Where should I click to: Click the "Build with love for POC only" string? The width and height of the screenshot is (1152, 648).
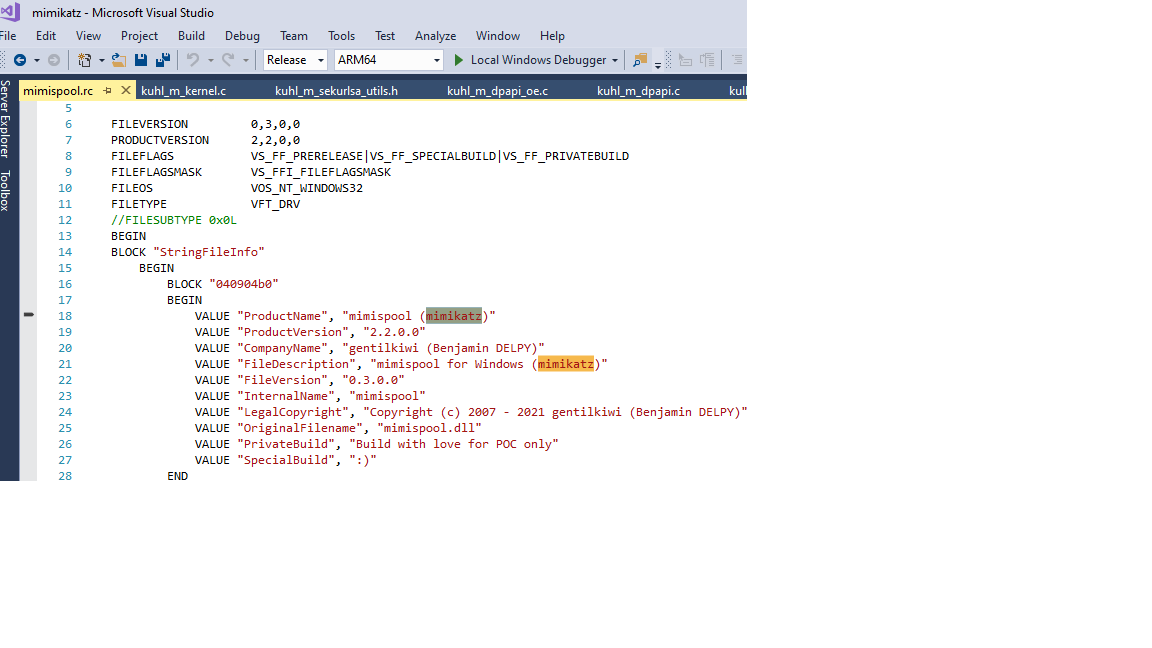(453, 444)
